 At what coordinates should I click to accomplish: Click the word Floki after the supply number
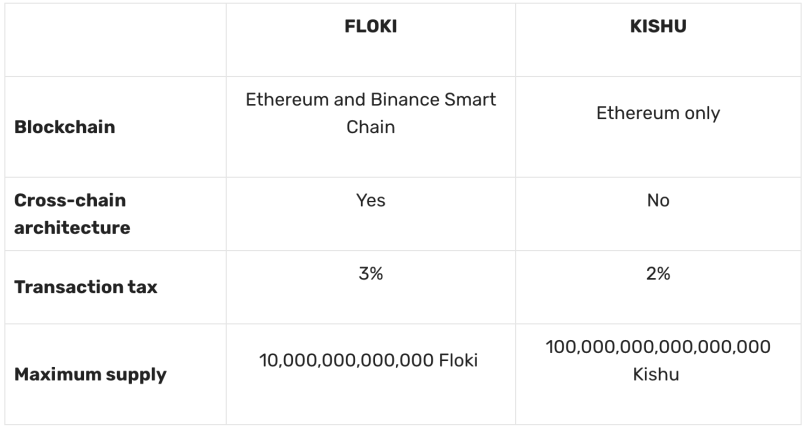[x=458, y=360]
